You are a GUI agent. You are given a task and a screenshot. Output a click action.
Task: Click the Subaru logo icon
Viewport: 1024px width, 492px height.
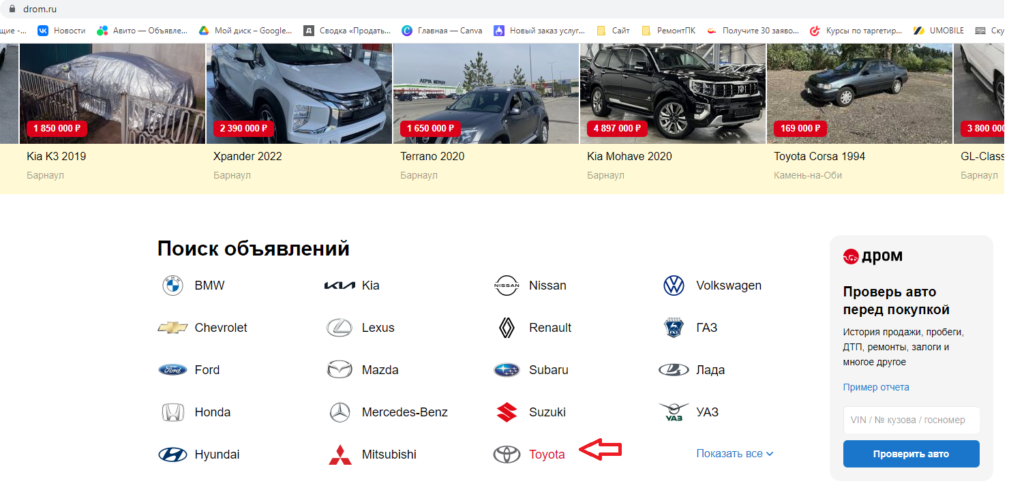coord(507,370)
